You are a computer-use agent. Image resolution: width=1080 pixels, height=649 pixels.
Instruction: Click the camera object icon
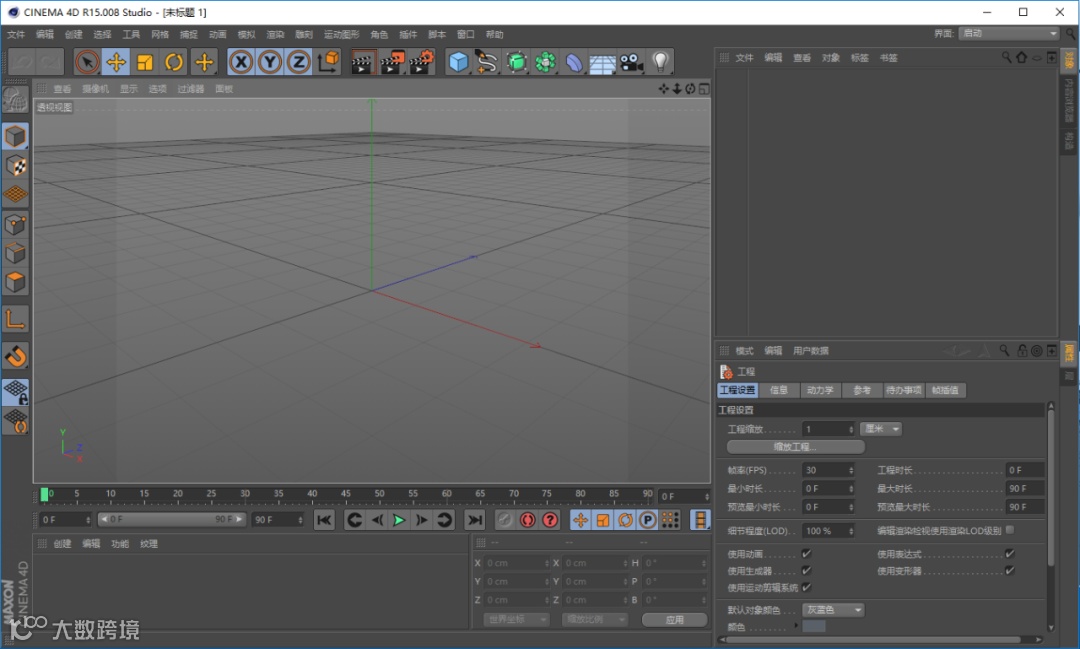click(x=630, y=62)
